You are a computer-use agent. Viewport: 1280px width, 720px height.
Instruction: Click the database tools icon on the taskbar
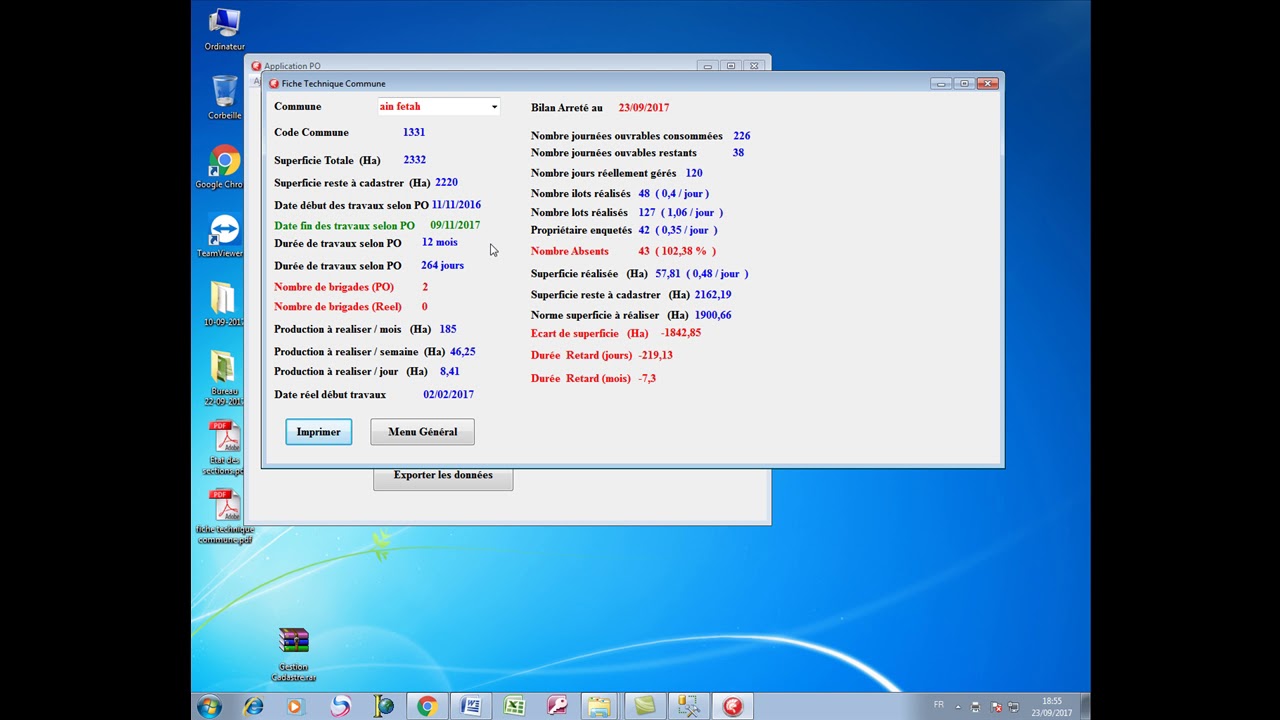tap(688, 707)
